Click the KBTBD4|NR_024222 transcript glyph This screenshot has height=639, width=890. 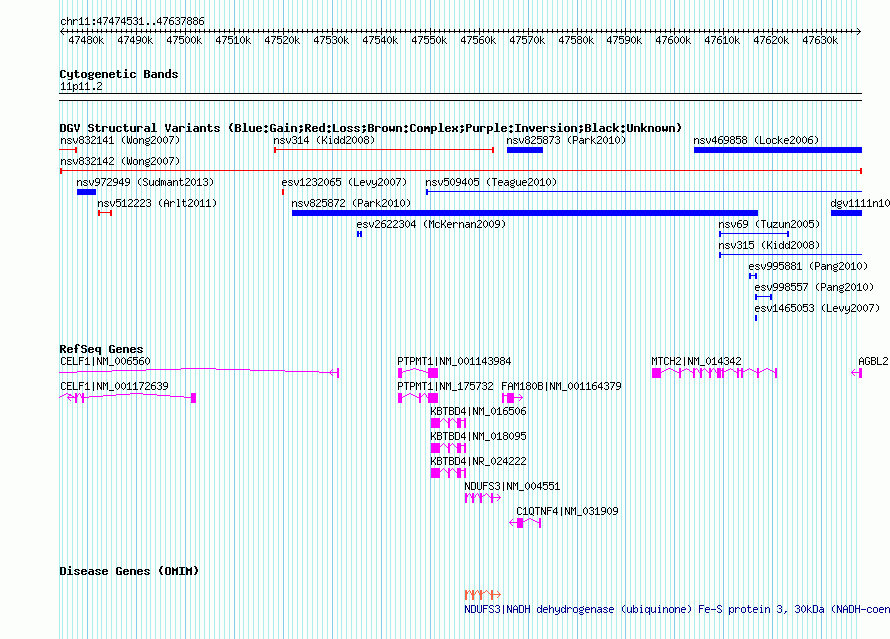pos(448,473)
